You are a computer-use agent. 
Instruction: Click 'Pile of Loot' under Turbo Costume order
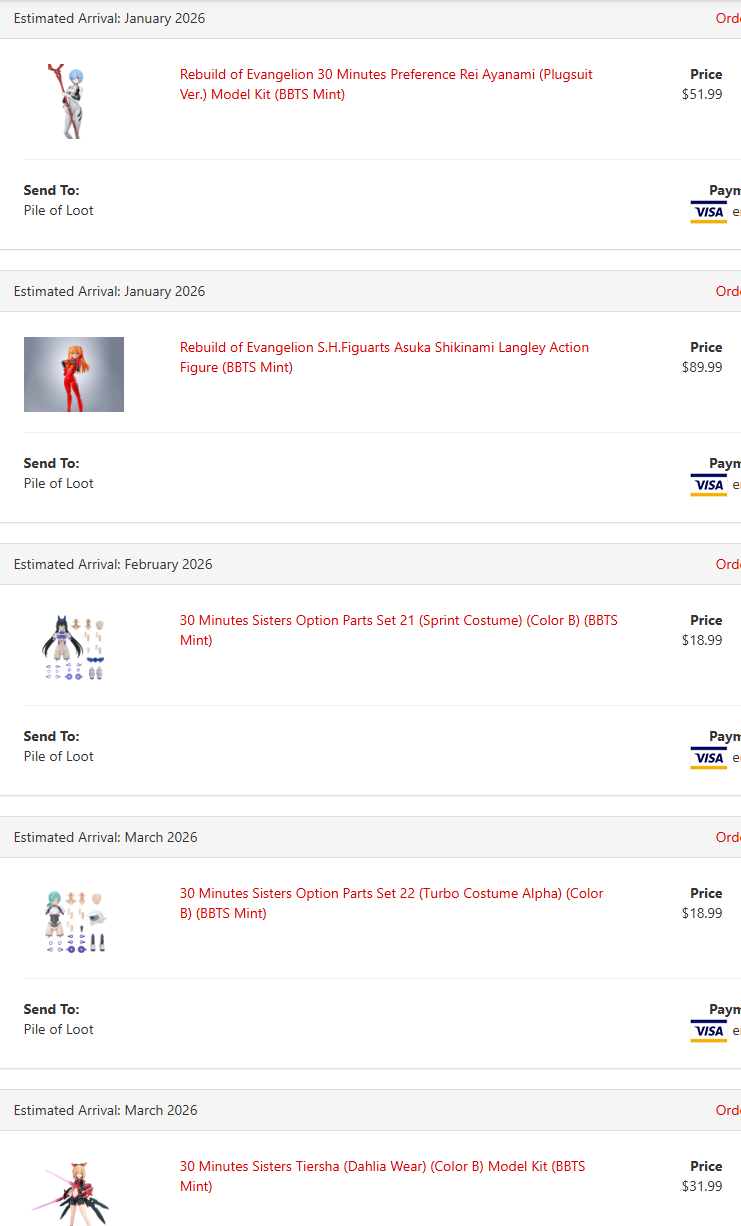59,1029
